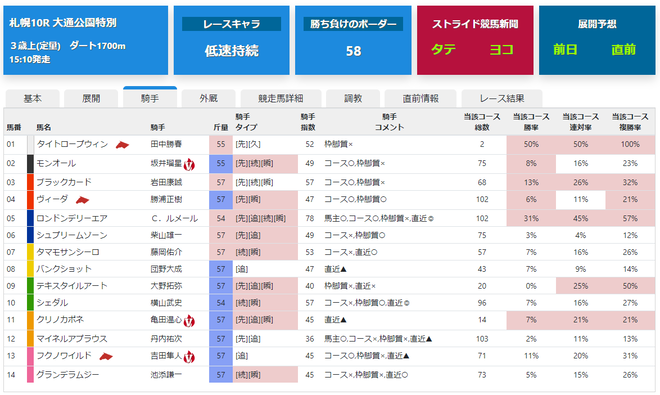The image size is (660, 395).
Task: Click jockey name 柴山雄一
Action: point(166,235)
